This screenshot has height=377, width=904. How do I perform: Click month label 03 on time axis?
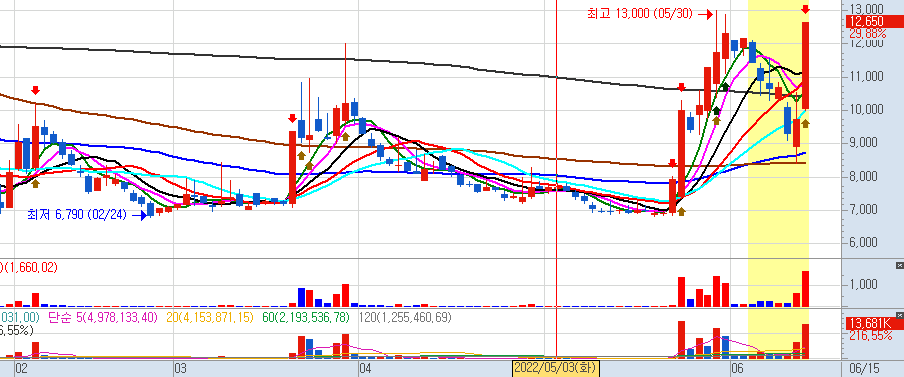[x=180, y=368]
